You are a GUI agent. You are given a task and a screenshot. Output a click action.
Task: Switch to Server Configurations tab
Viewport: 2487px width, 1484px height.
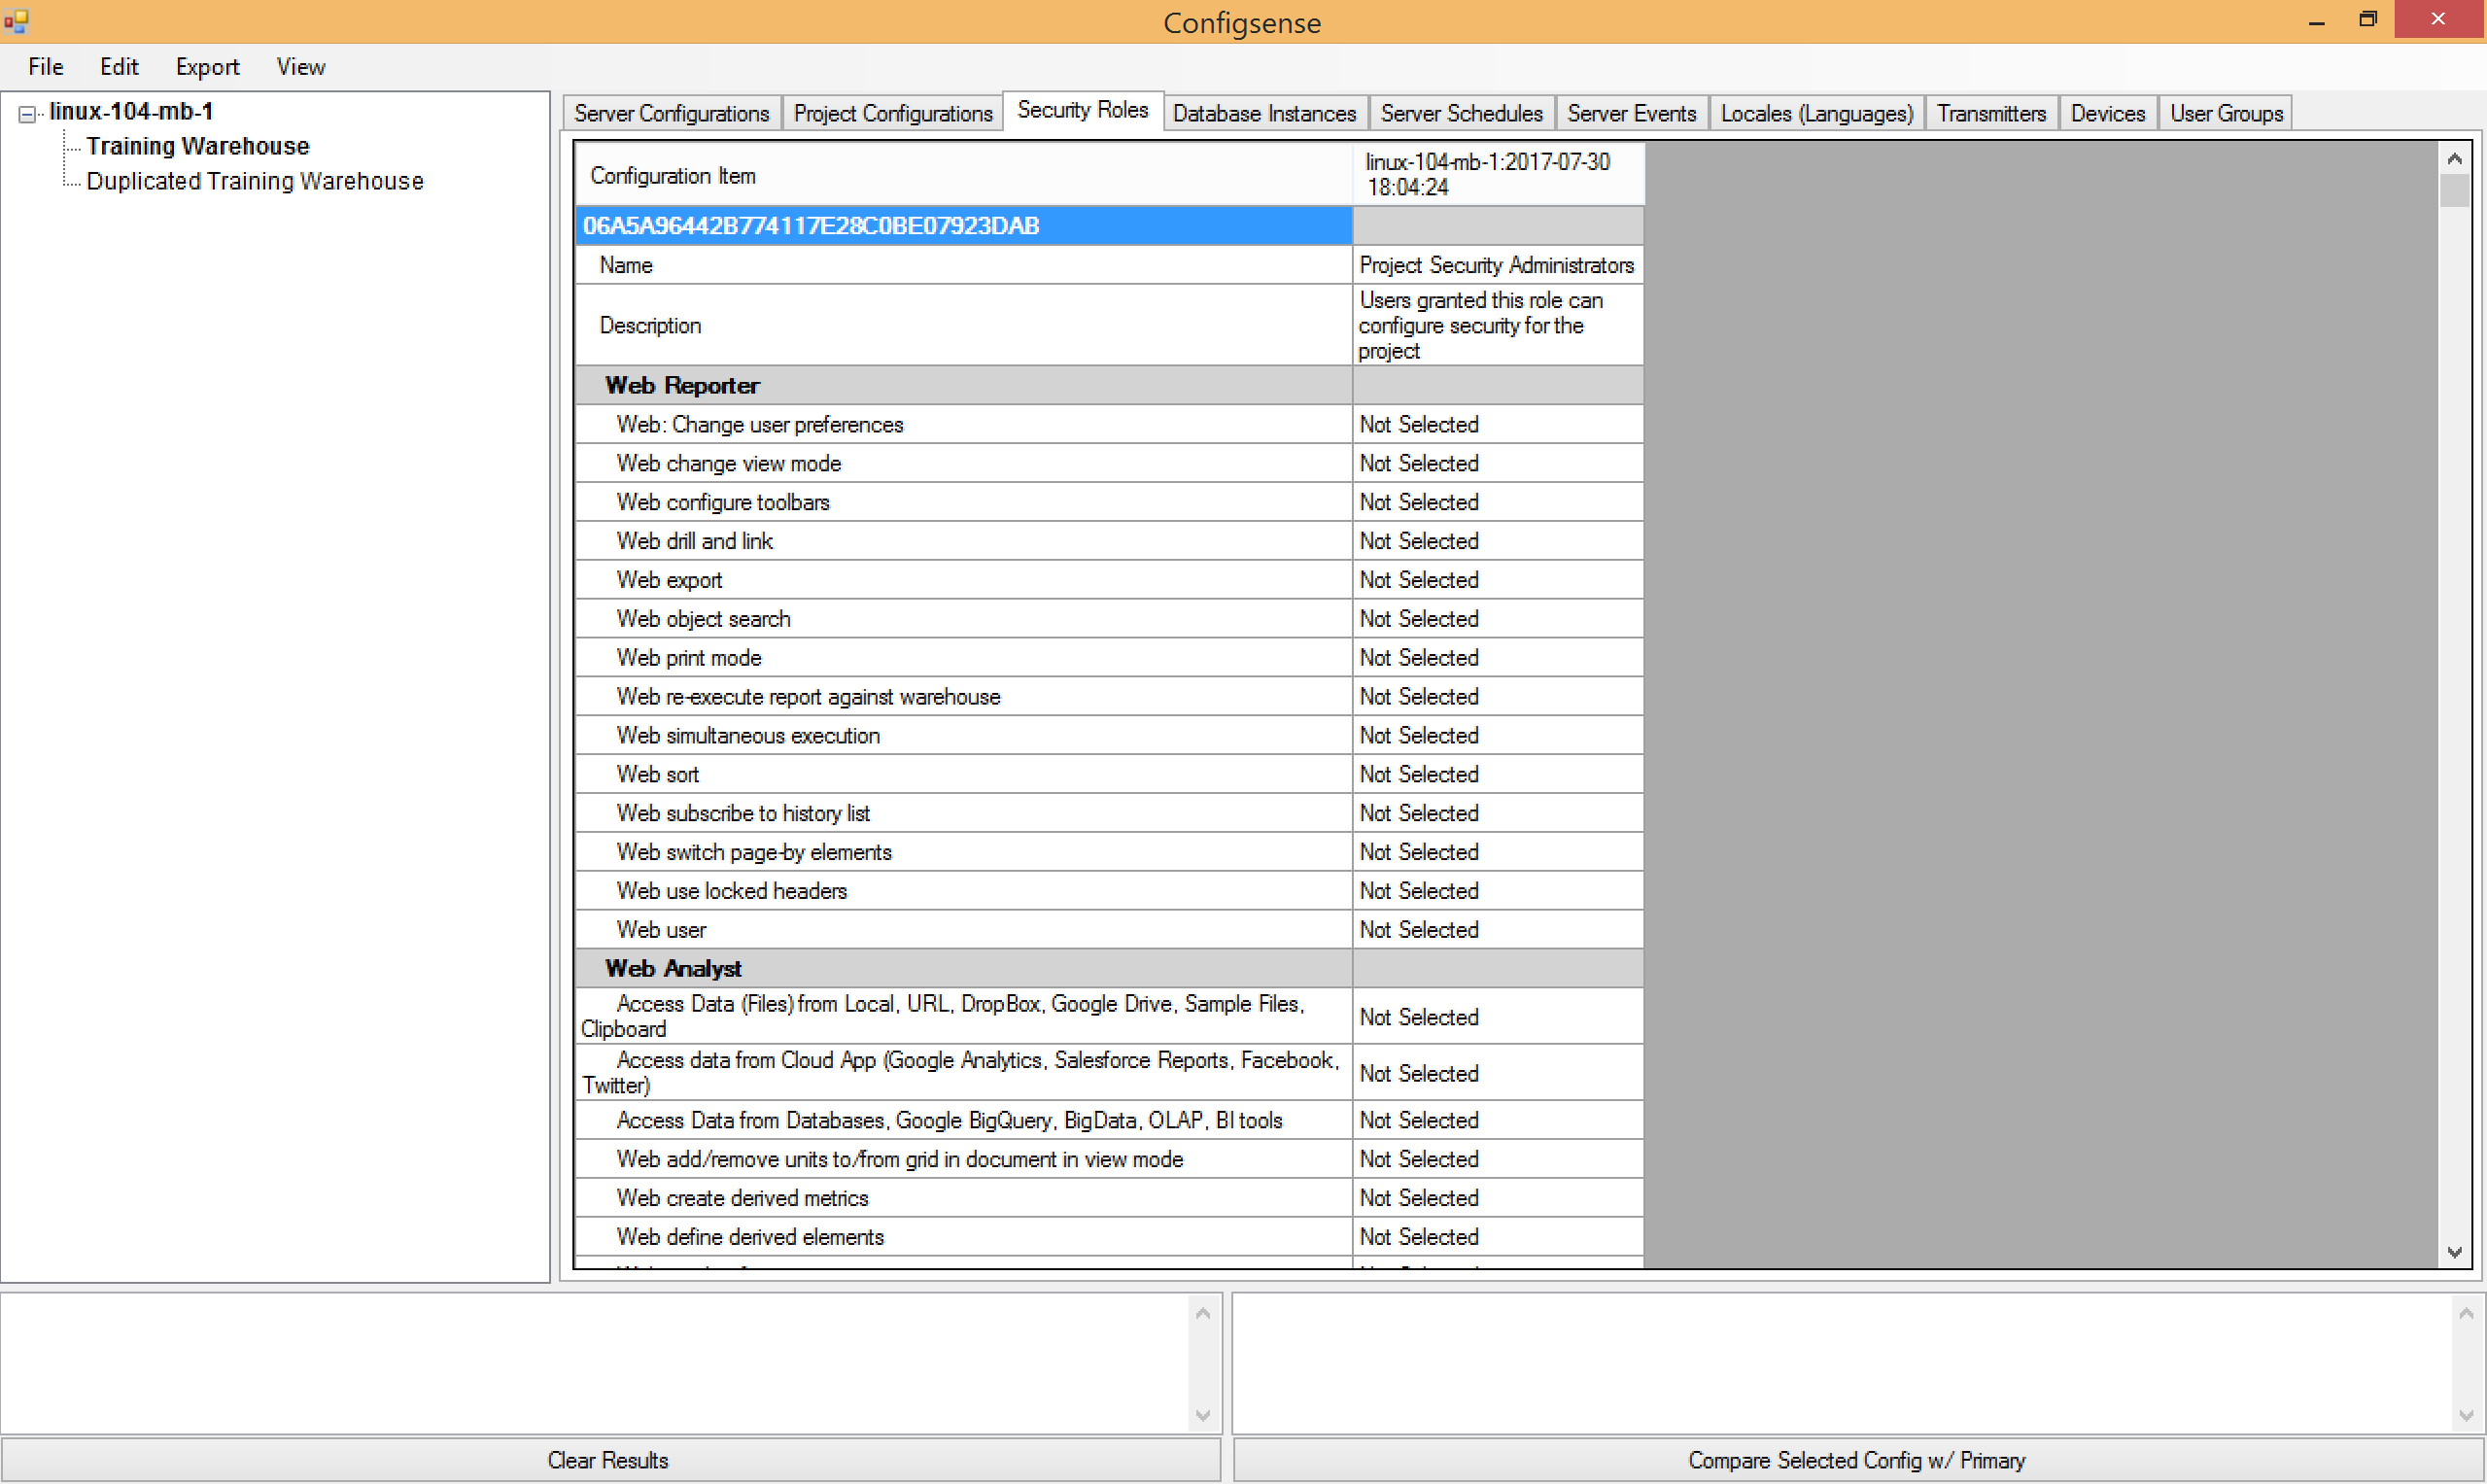[671, 113]
